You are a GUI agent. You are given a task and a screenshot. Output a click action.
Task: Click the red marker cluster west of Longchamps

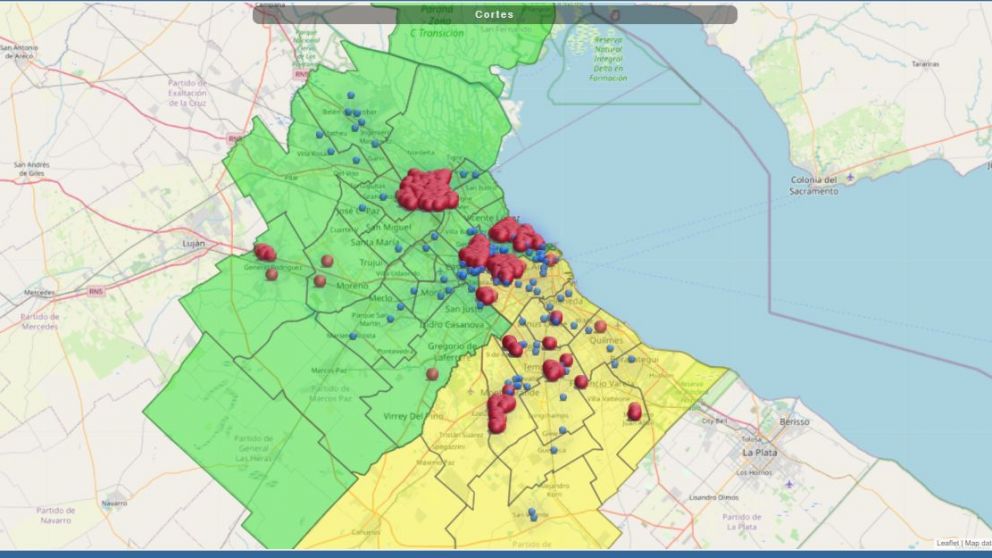coord(500,410)
